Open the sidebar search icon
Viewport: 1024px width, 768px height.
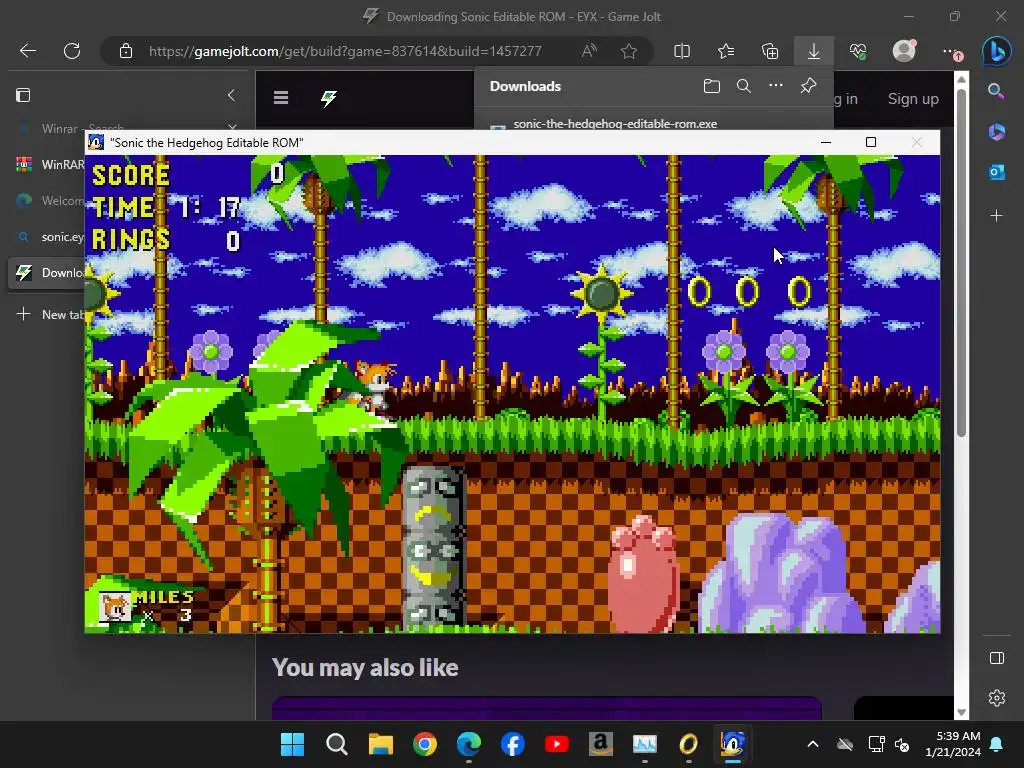tap(996, 91)
